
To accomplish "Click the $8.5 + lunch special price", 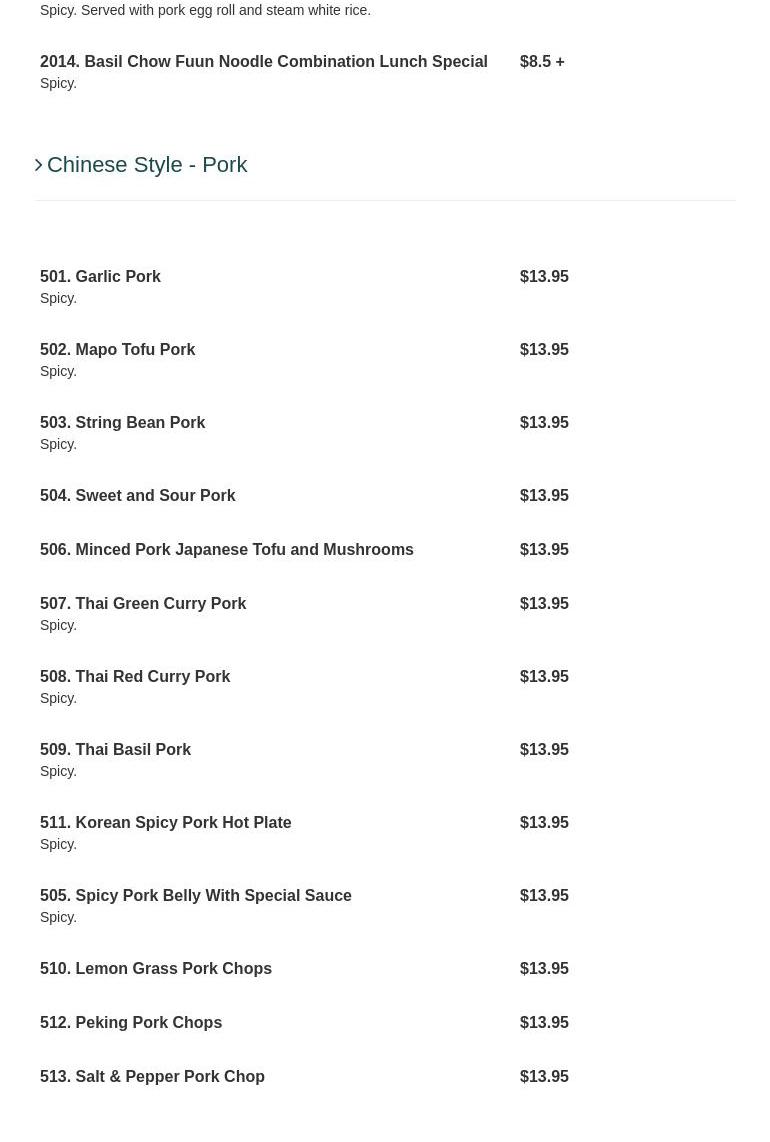I will [x=541, y=62].
